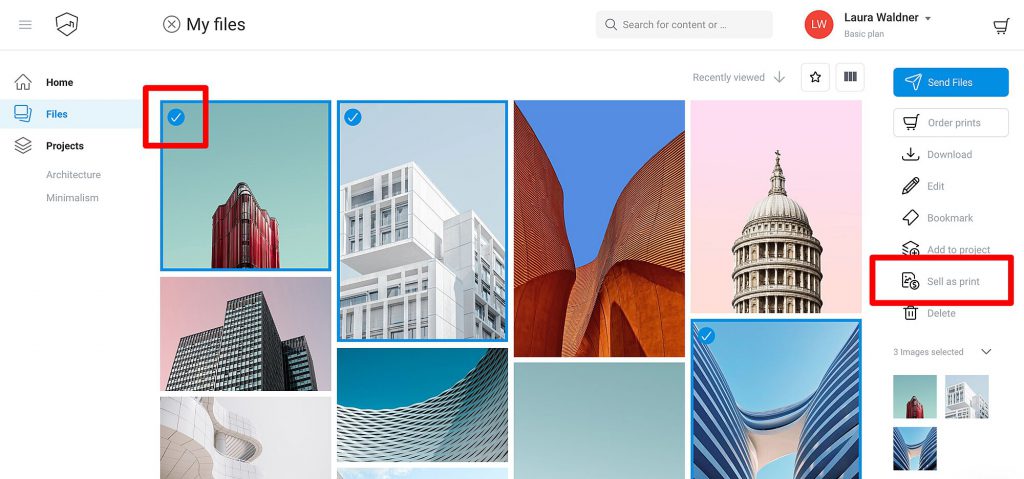Open the dome on pink photo
Viewport: 1024px width, 479px height.
point(776,206)
